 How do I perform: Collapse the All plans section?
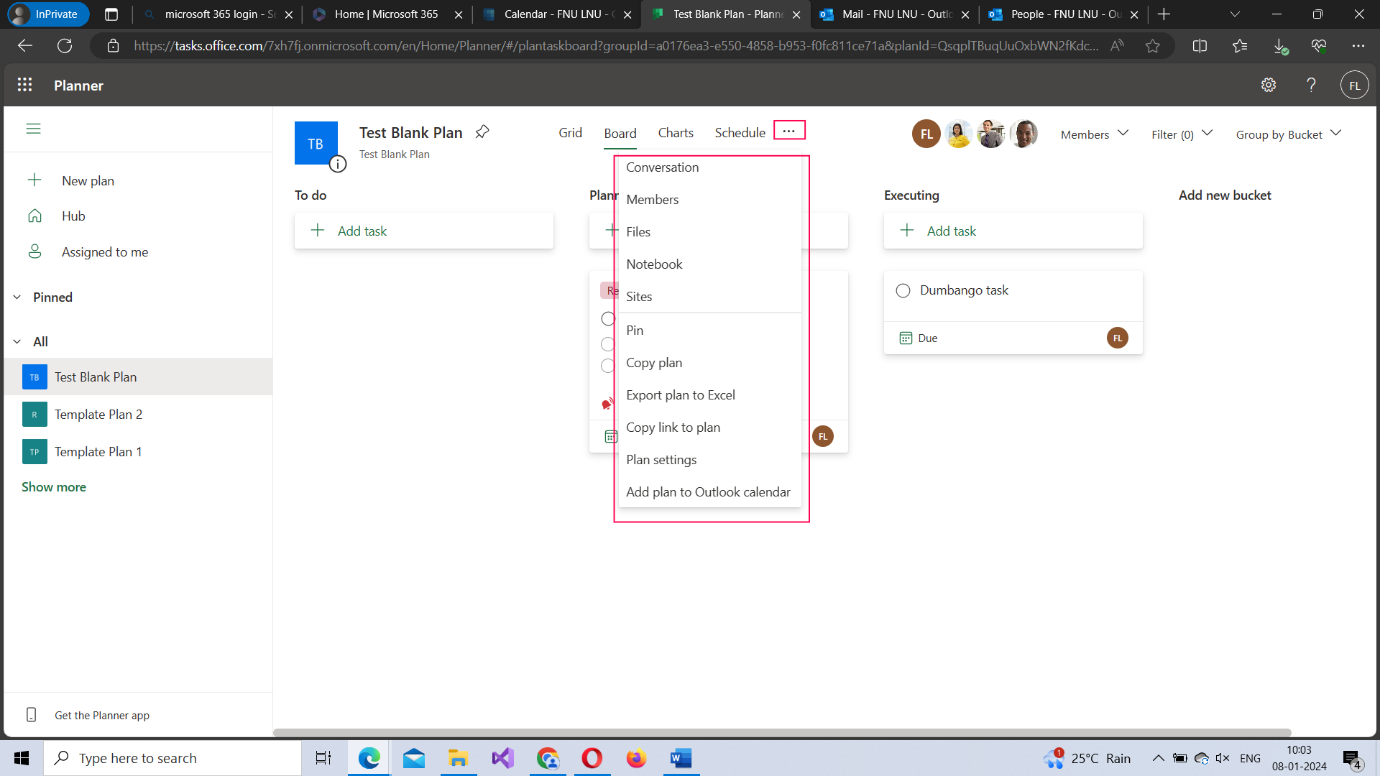[17, 341]
